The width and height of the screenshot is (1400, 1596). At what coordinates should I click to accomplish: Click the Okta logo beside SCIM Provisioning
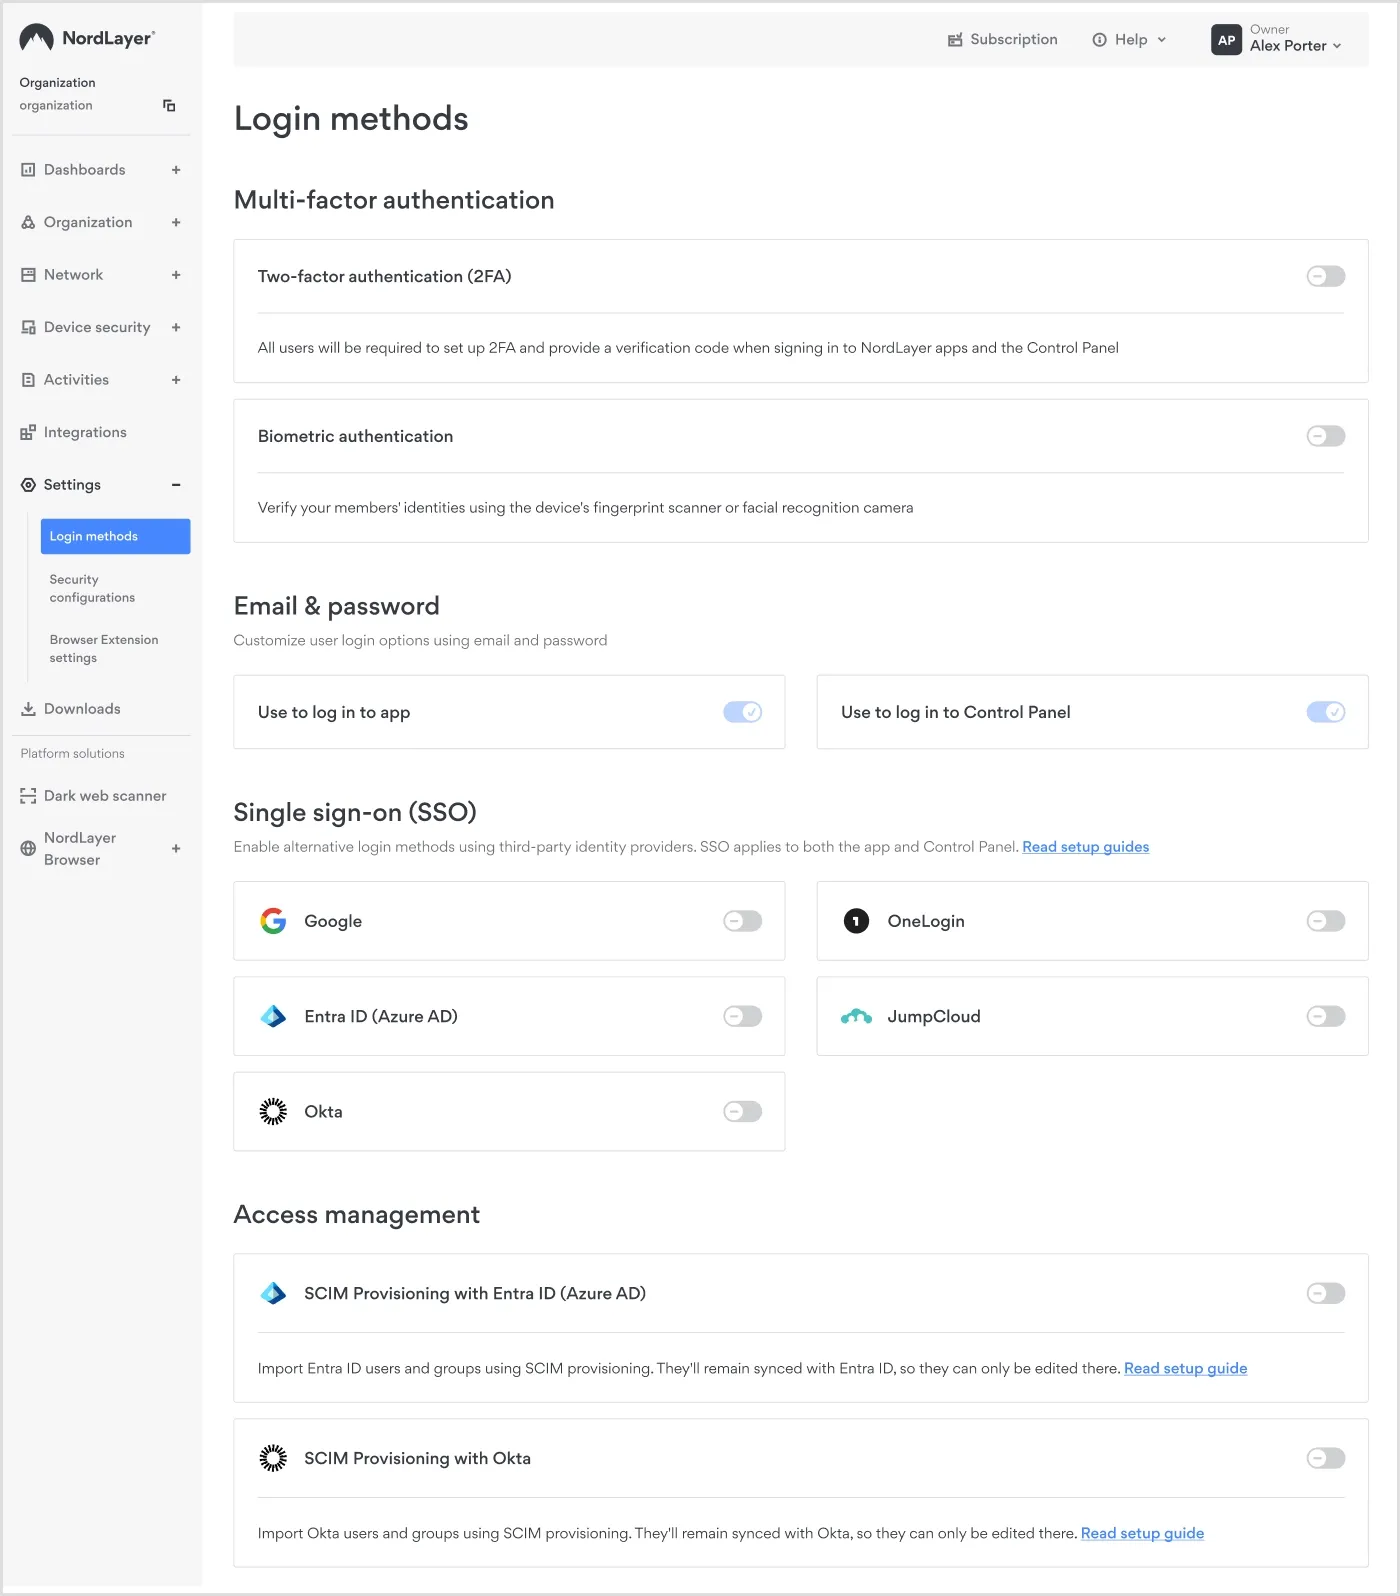273,1458
